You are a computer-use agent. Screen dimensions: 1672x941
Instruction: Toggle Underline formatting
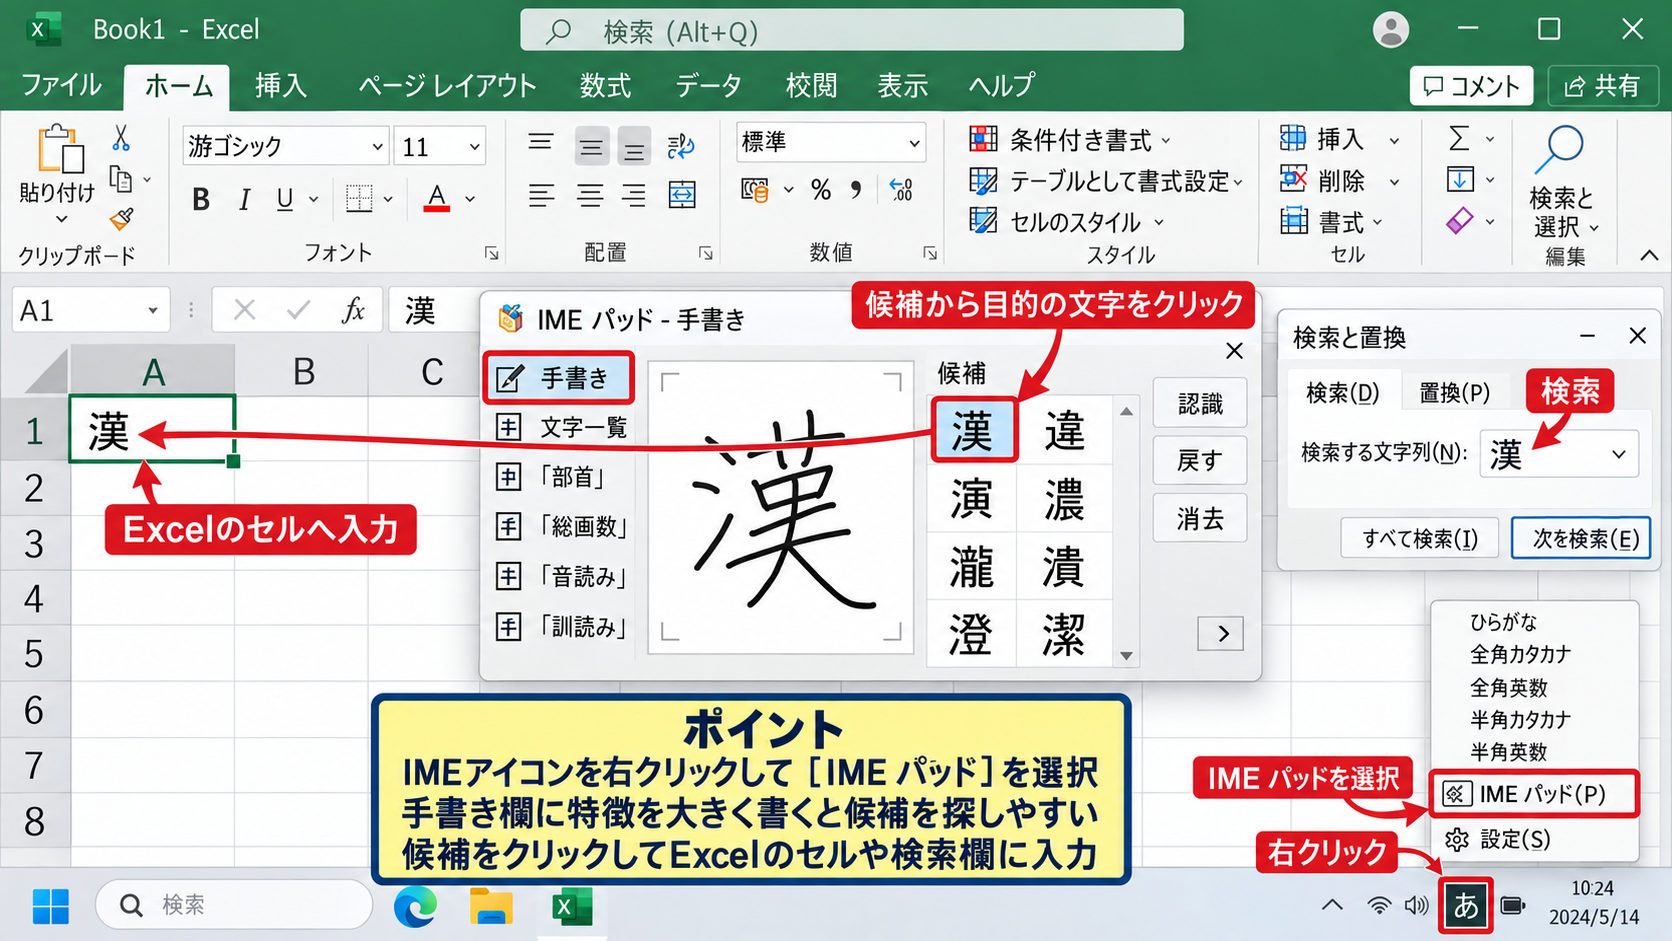click(285, 199)
